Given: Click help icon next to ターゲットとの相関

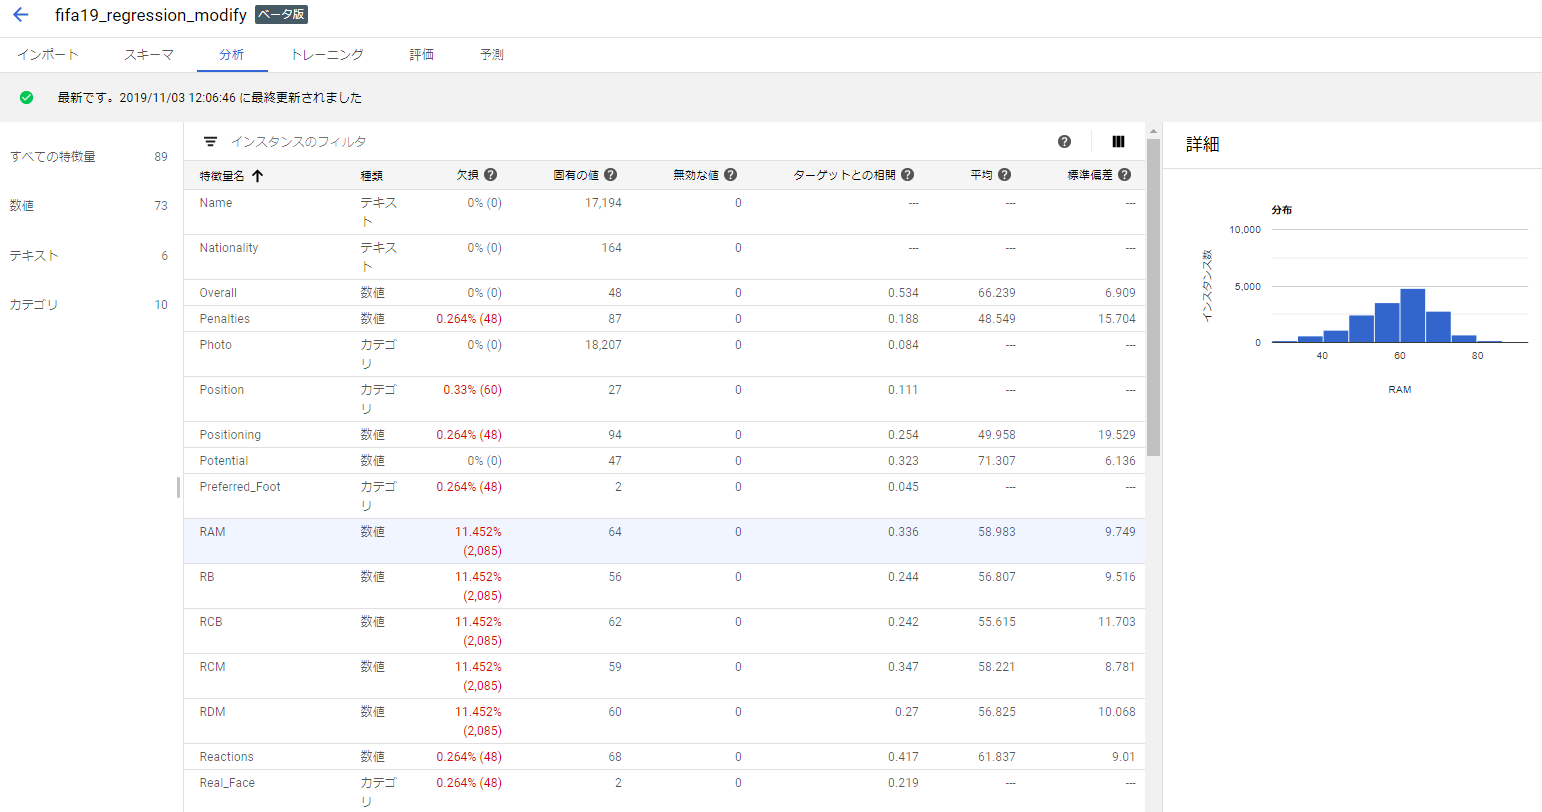Looking at the screenshot, I should click(907, 174).
